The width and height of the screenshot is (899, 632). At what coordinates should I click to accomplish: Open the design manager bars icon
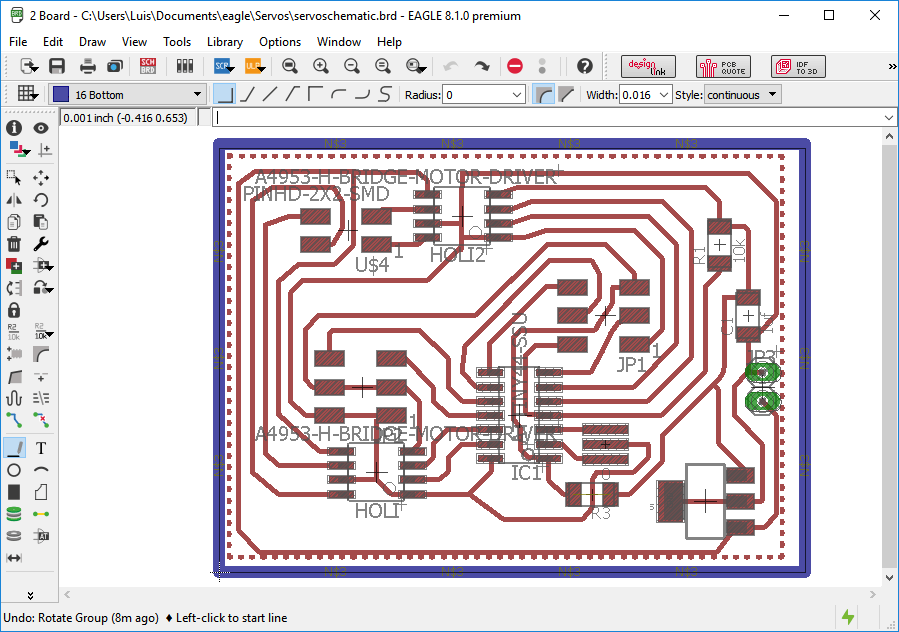point(185,67)
